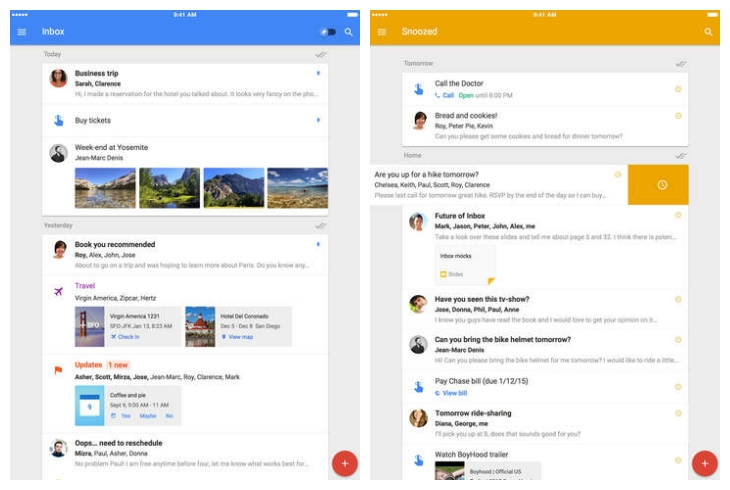This screenshot has height=490, width=730.
Task: Tap the search icon in the Inbox header
Action: [x=349, y=32]
